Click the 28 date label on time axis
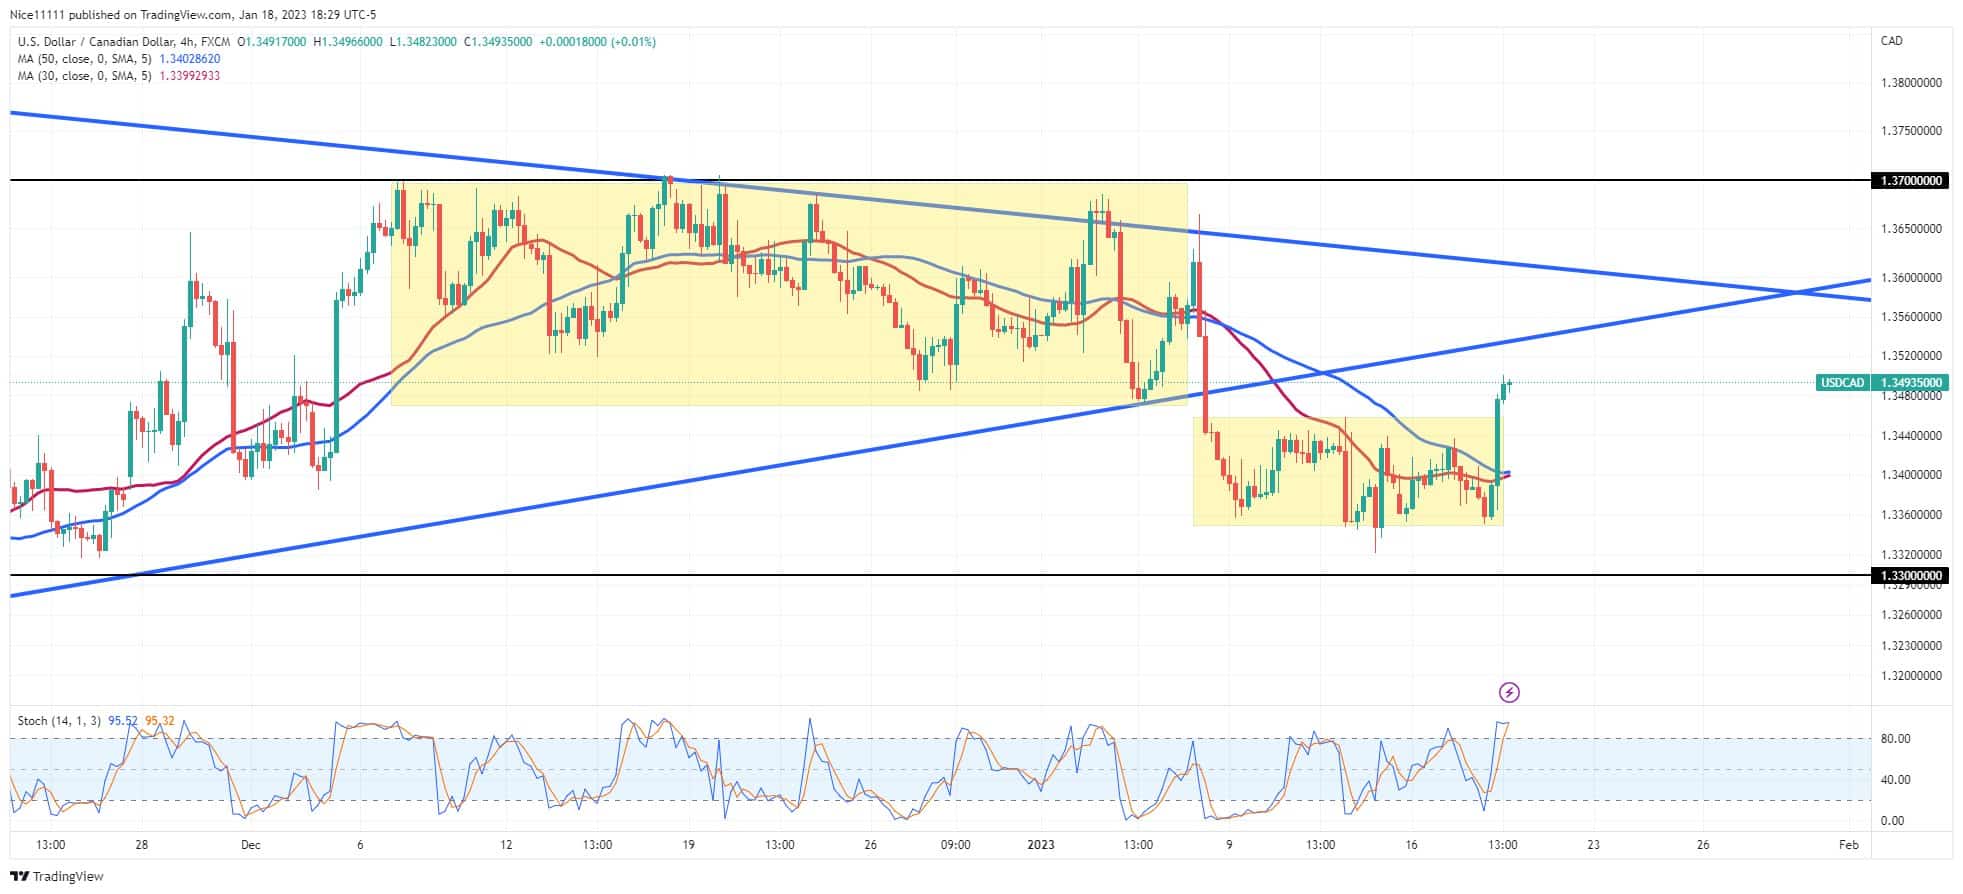Image resolution: width=1963 pixels, height=894 pixels. click(142, 845)
